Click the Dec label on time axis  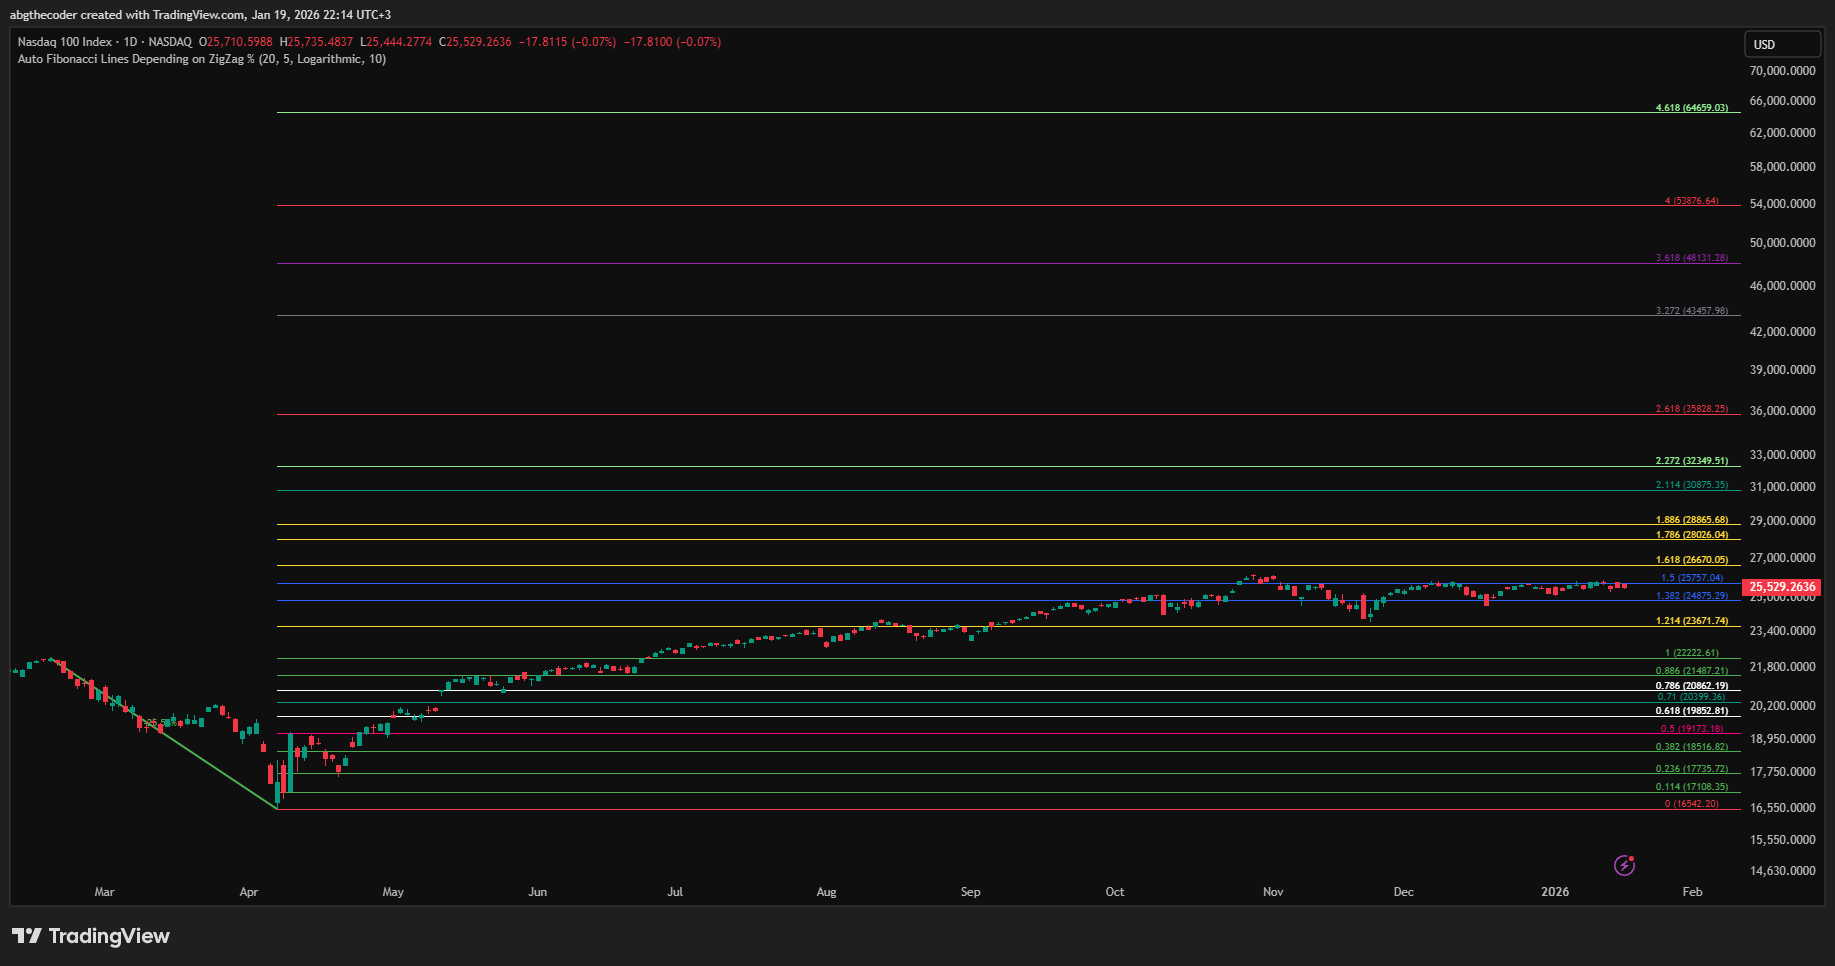[x=1404, y=892]
